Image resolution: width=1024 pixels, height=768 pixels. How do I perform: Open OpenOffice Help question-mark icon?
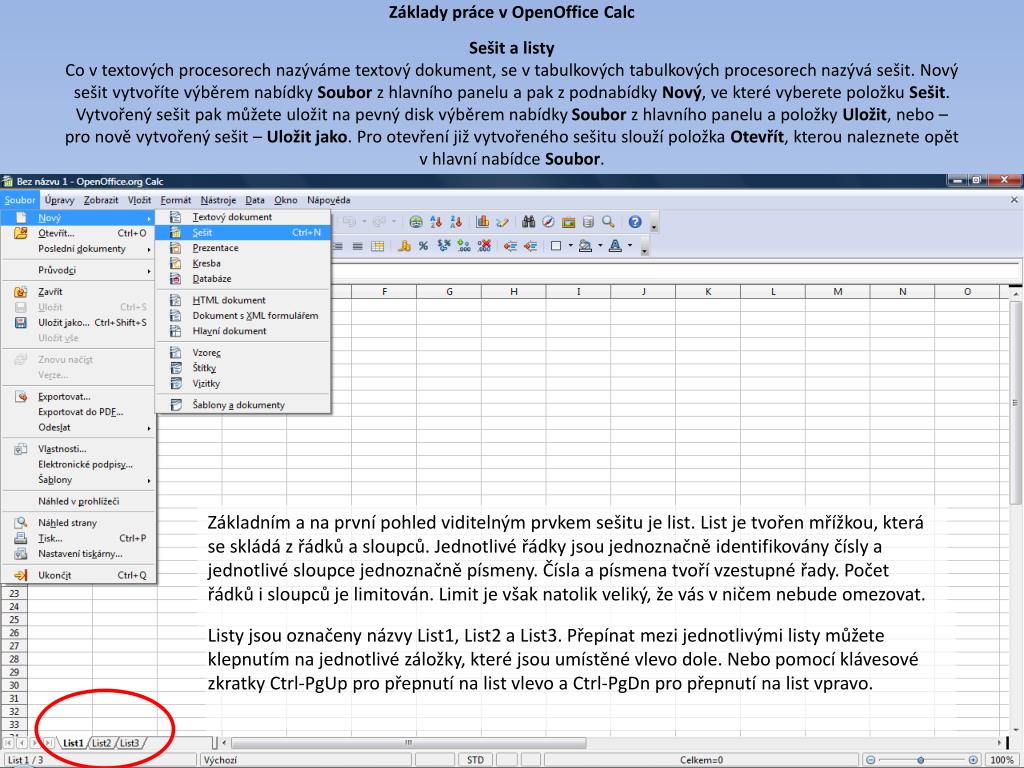pos(635,222)
